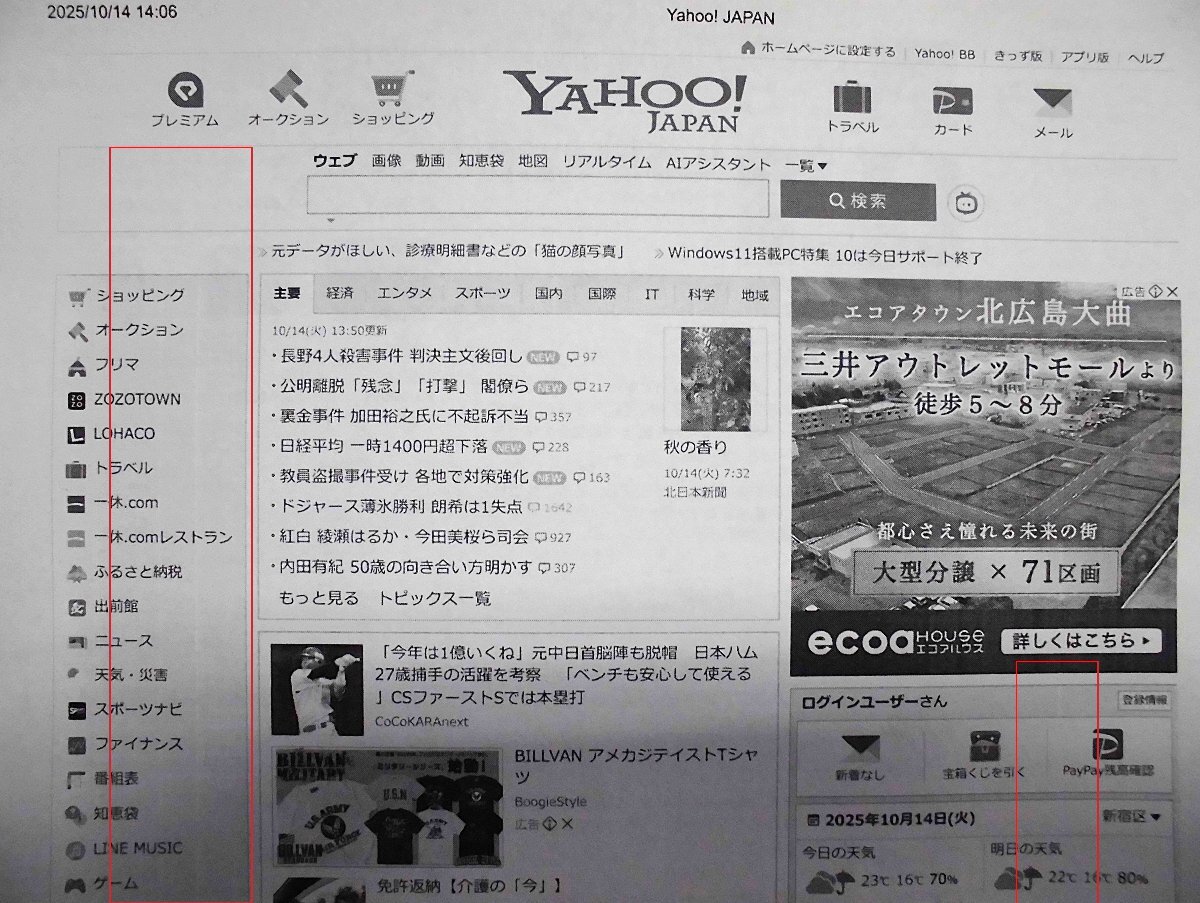Select the 画像 search tab
1200x903 pixels.
click(386, 163)
